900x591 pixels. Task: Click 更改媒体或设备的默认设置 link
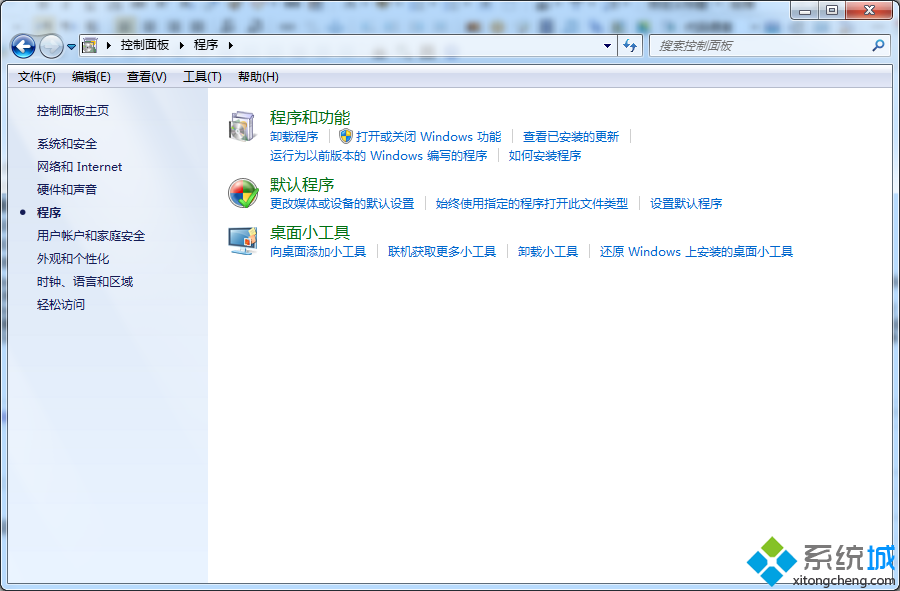click(342, 204)
